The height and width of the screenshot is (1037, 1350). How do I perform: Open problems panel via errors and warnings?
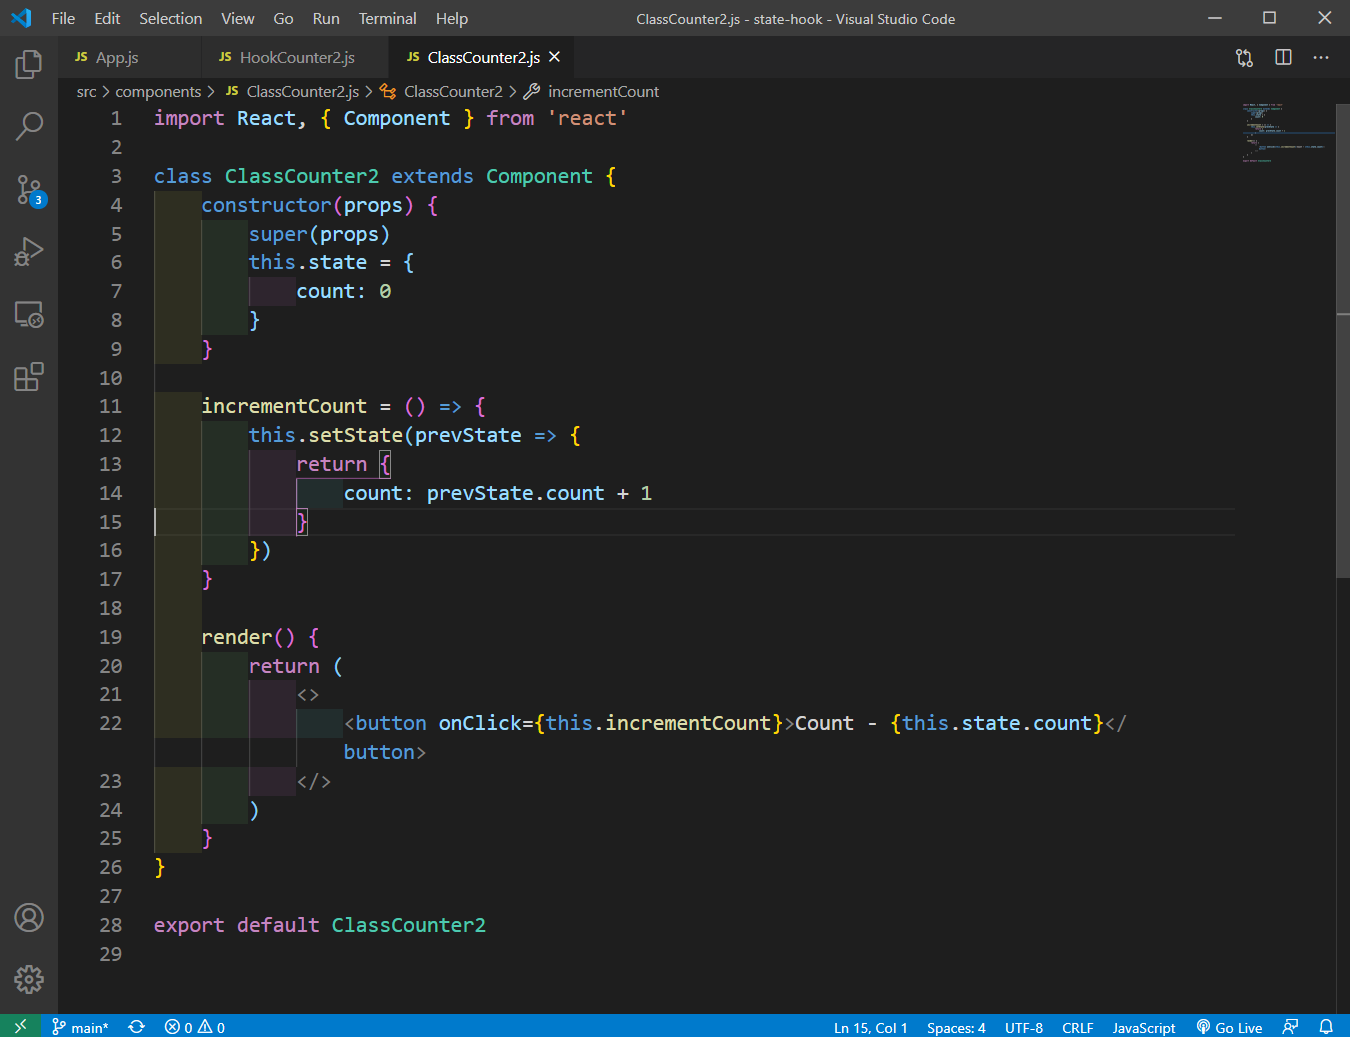(x=195, y=1027)
